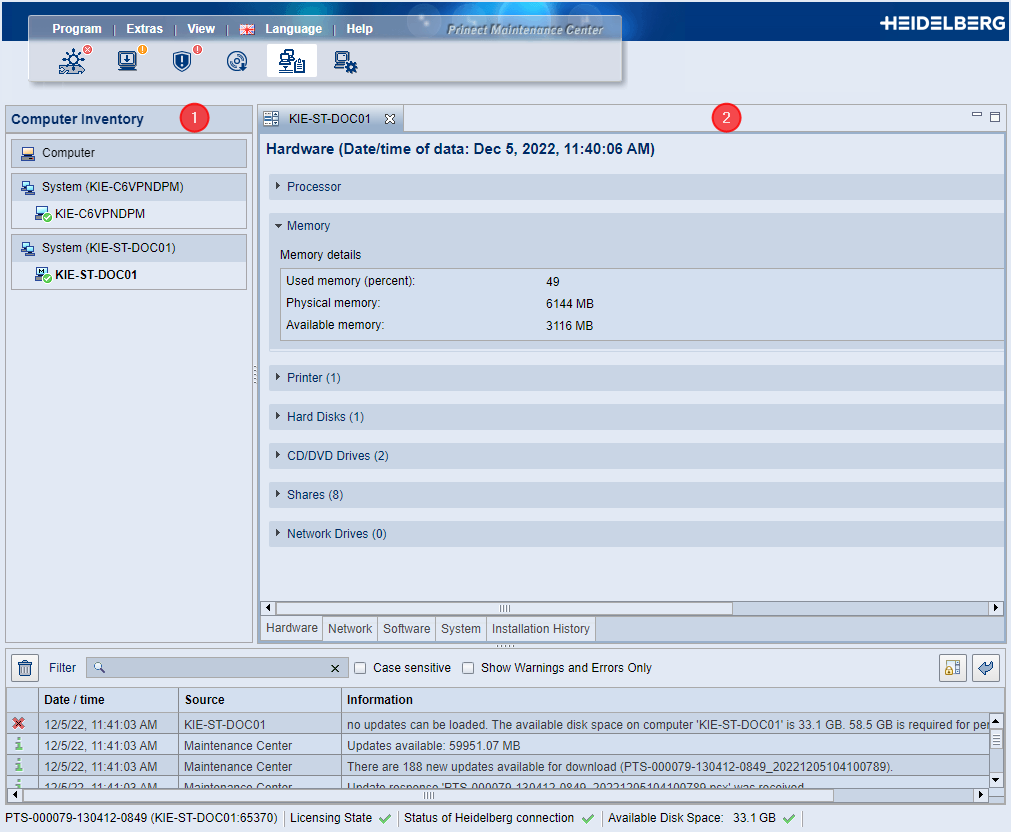
Task: Click the log filter search field
Action: click(215, 668)
